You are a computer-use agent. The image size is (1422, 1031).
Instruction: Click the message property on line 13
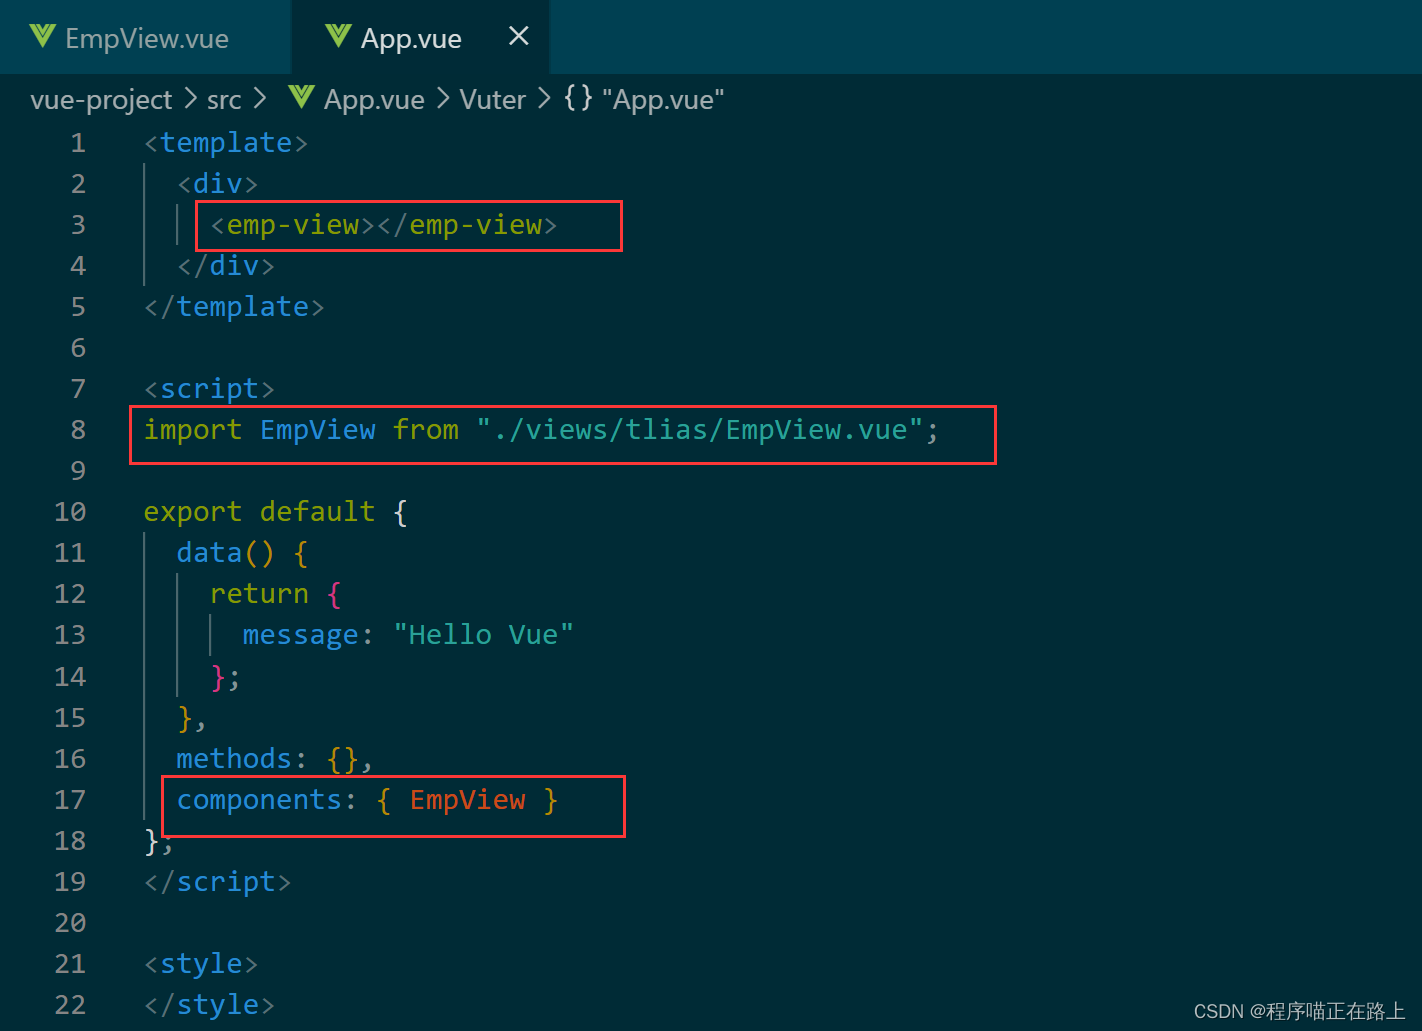[301, 635]
